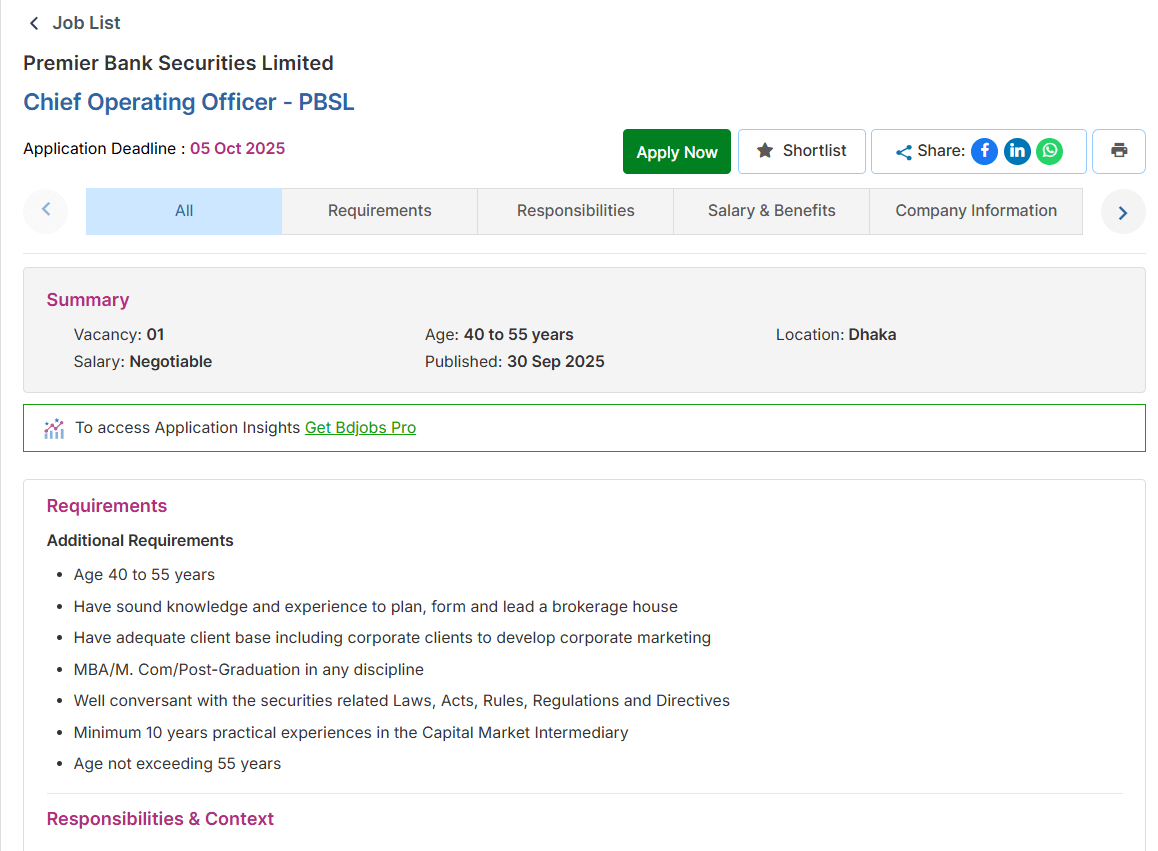Image resolution: width=1158 pixels, height=851 pixels.
Task: View the Salary & Benefits tab
Action: (x=772, y=211)
